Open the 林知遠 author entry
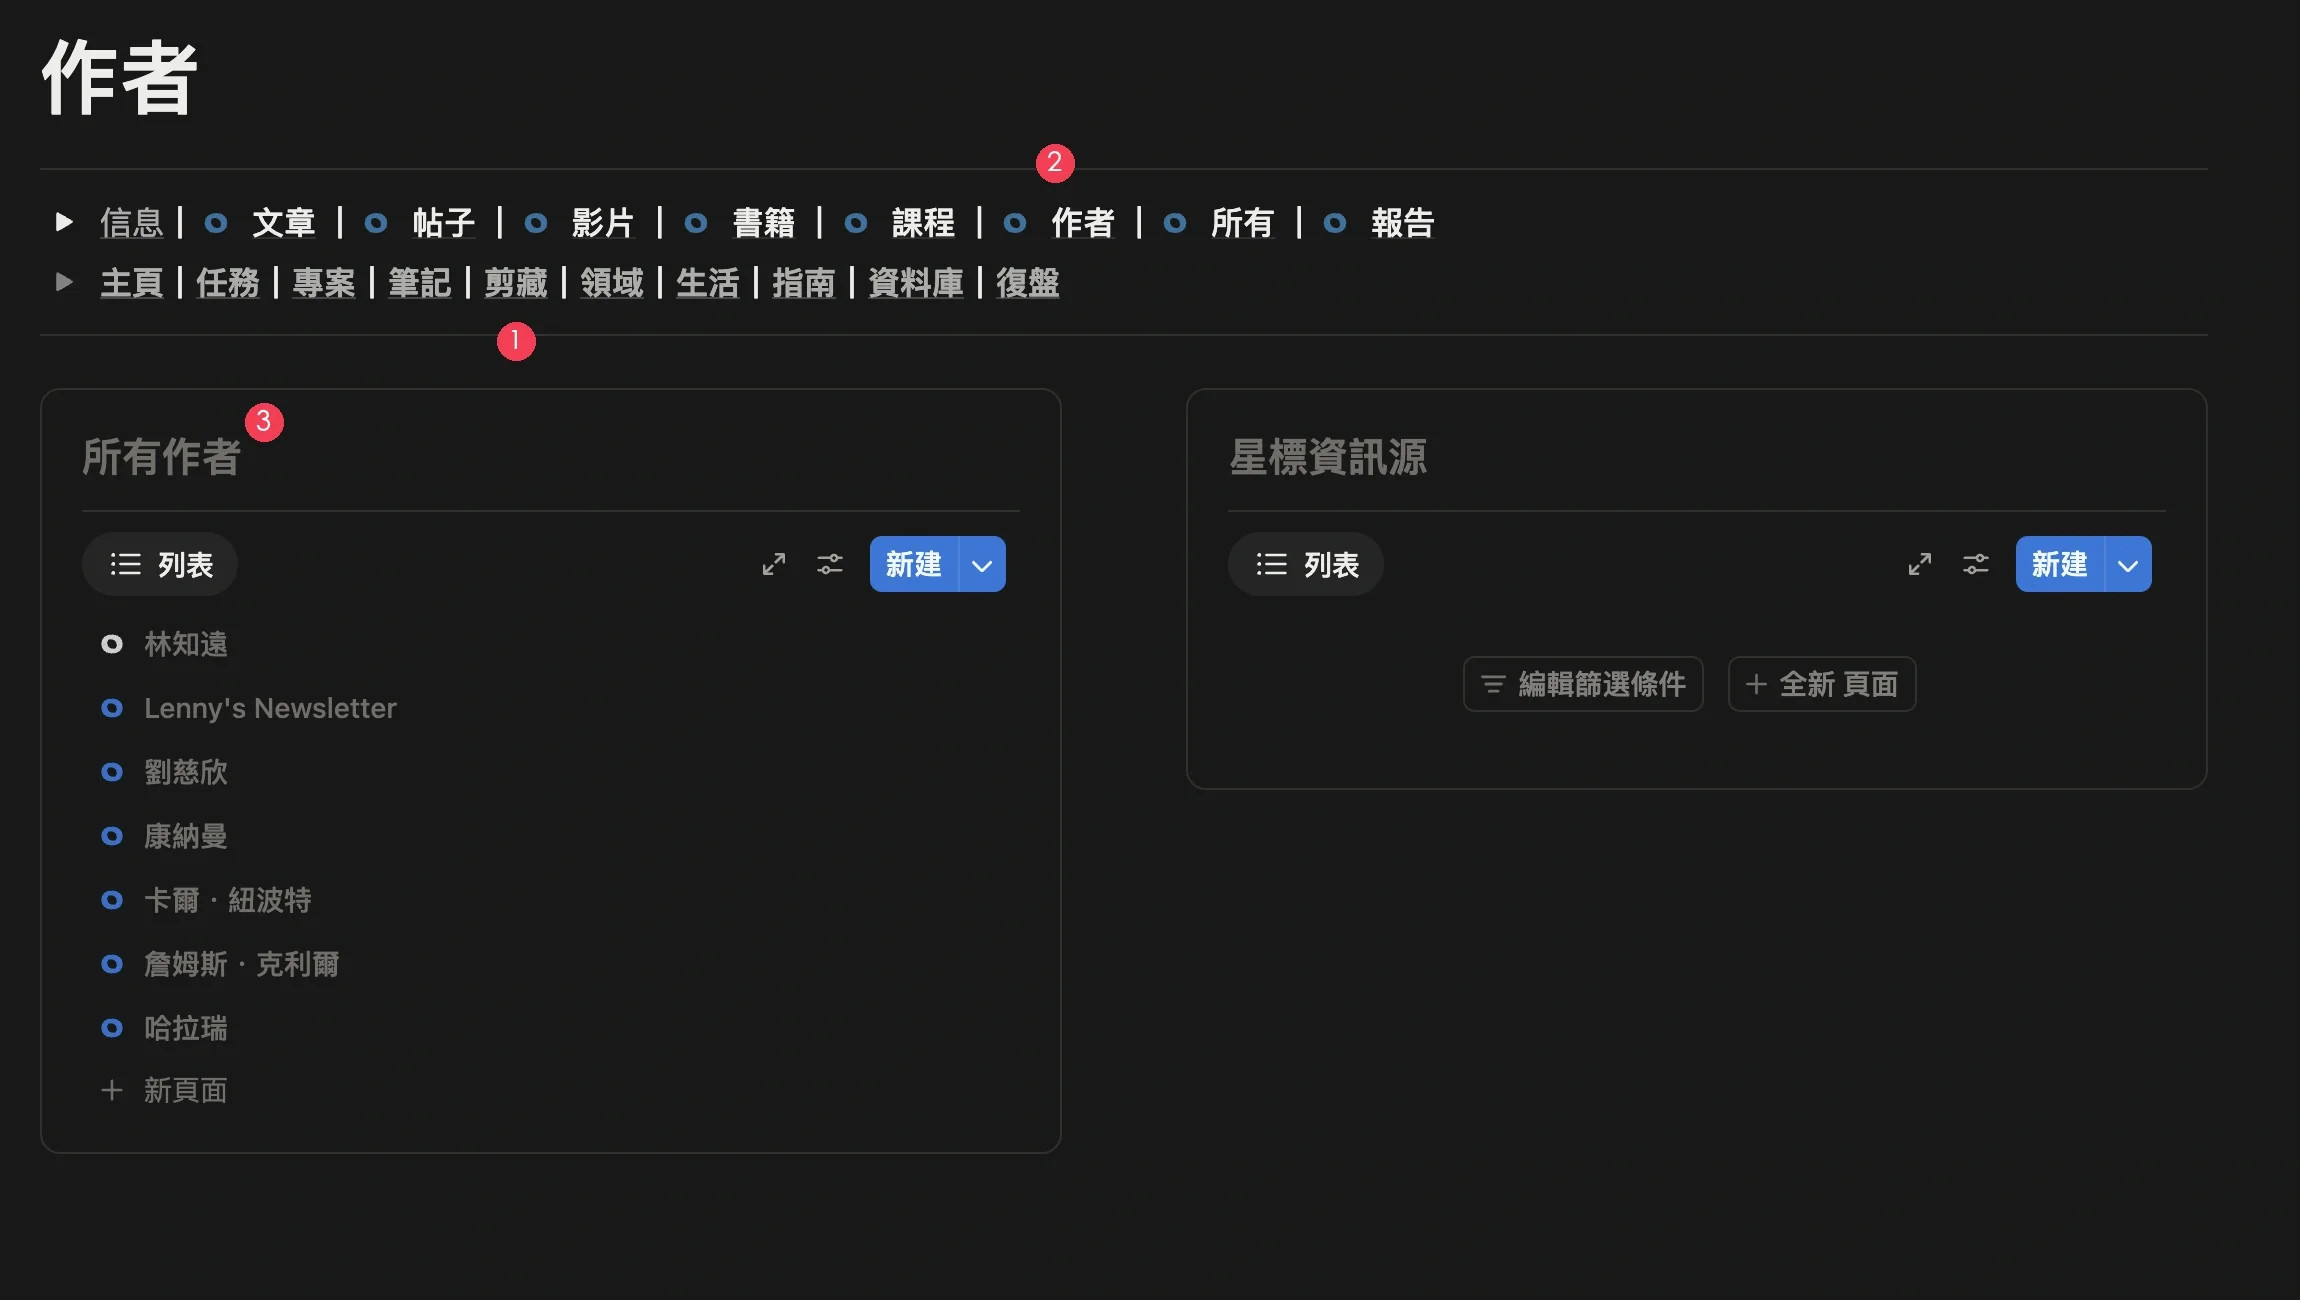The width and height of the screenshot is (2300, 1300). pyautogui.click(x=186, y=644)
